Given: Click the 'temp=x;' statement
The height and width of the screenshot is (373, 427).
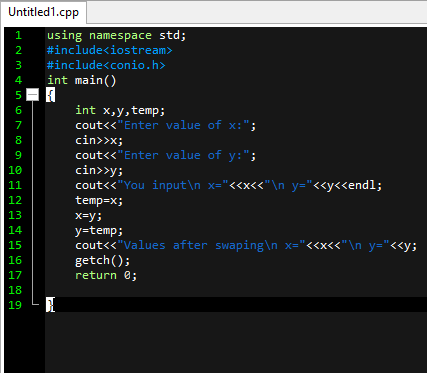Looking at the screenshot, I should 99,200.
